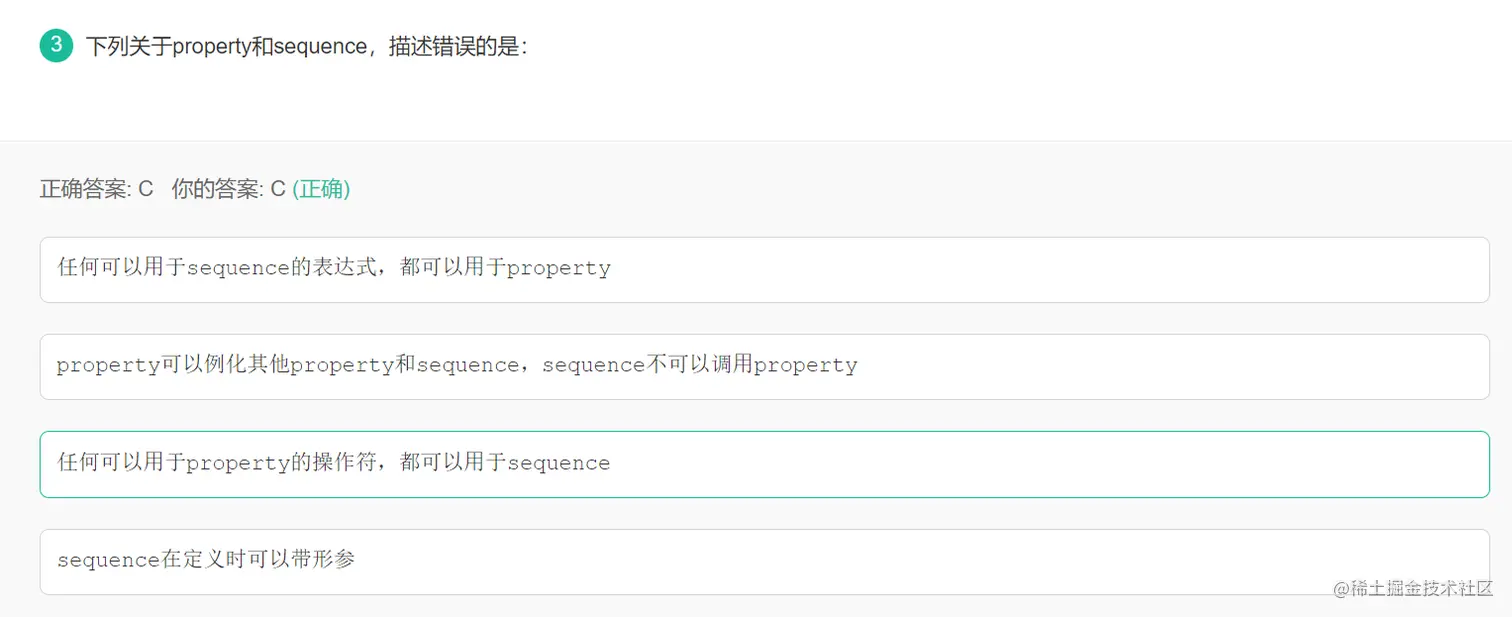Click the green number 3 question badge
The image size is (1512, 617).
click(x=56, y=45)
